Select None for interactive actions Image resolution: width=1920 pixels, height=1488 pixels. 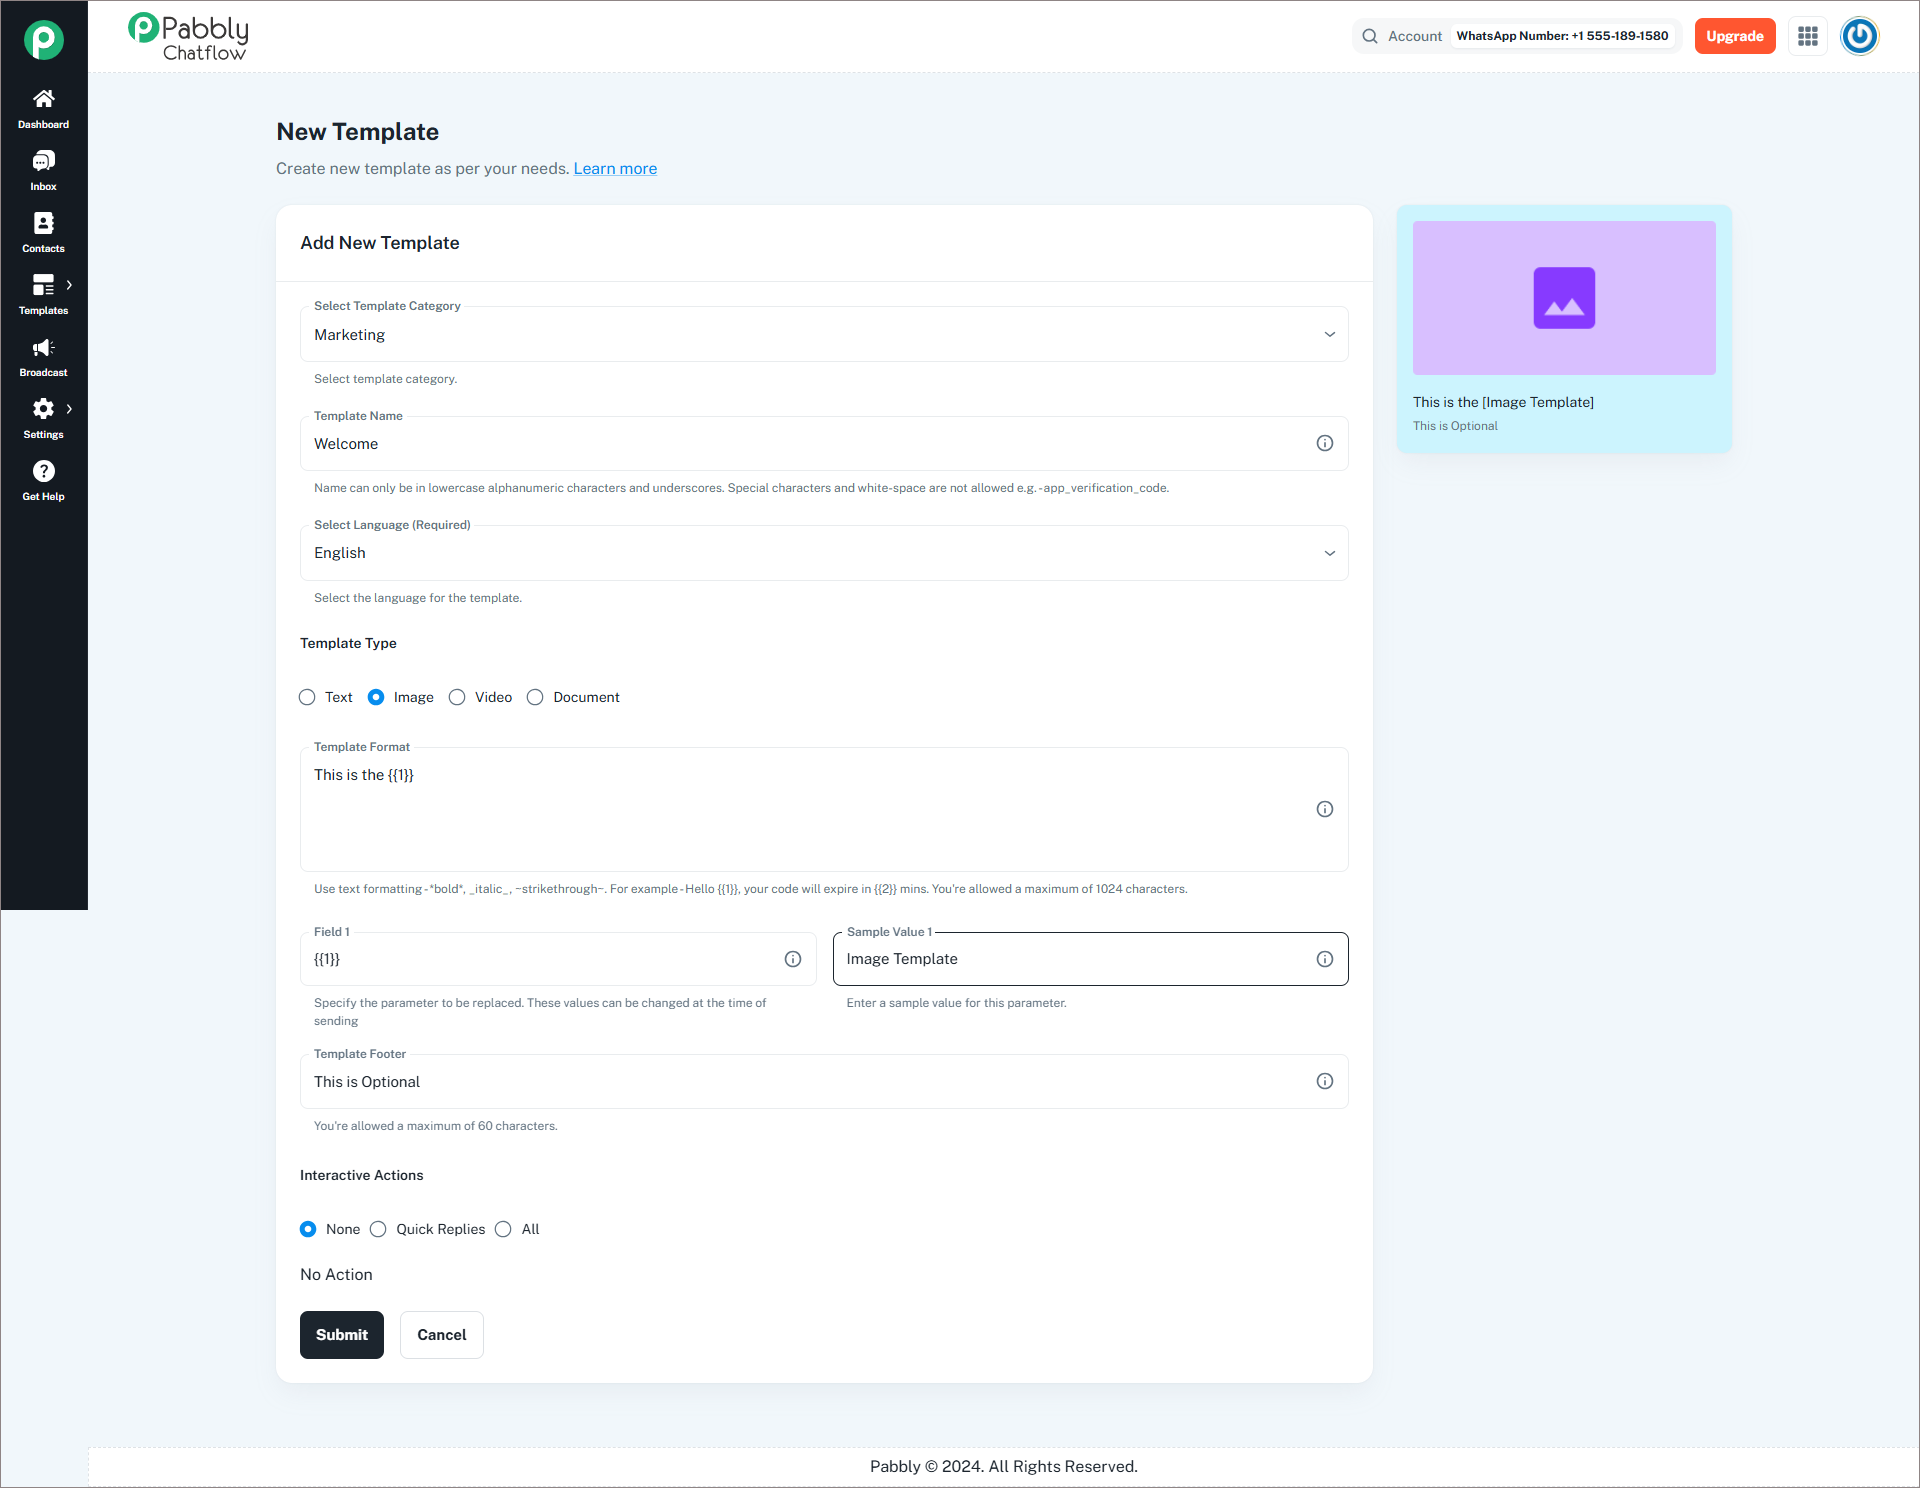pos(308,1229)
